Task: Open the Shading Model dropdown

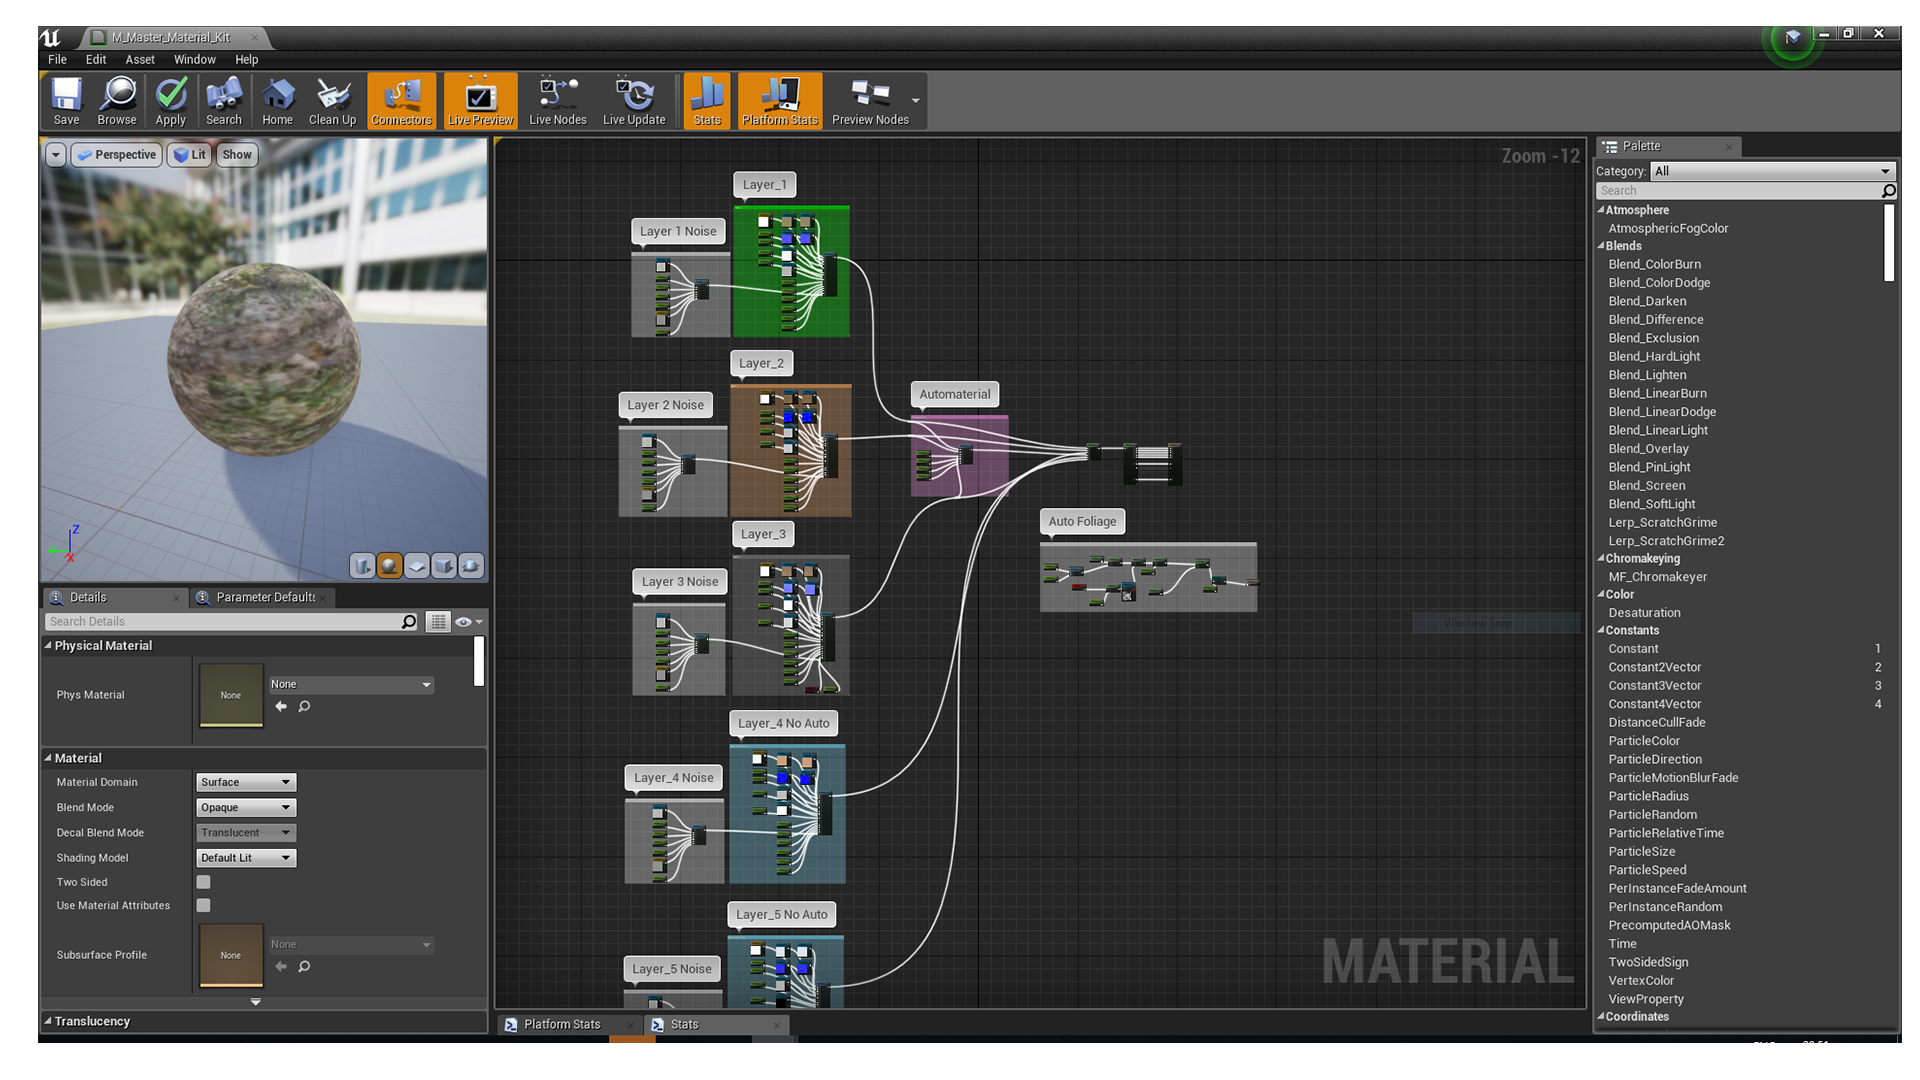Action: click(246, 858)
